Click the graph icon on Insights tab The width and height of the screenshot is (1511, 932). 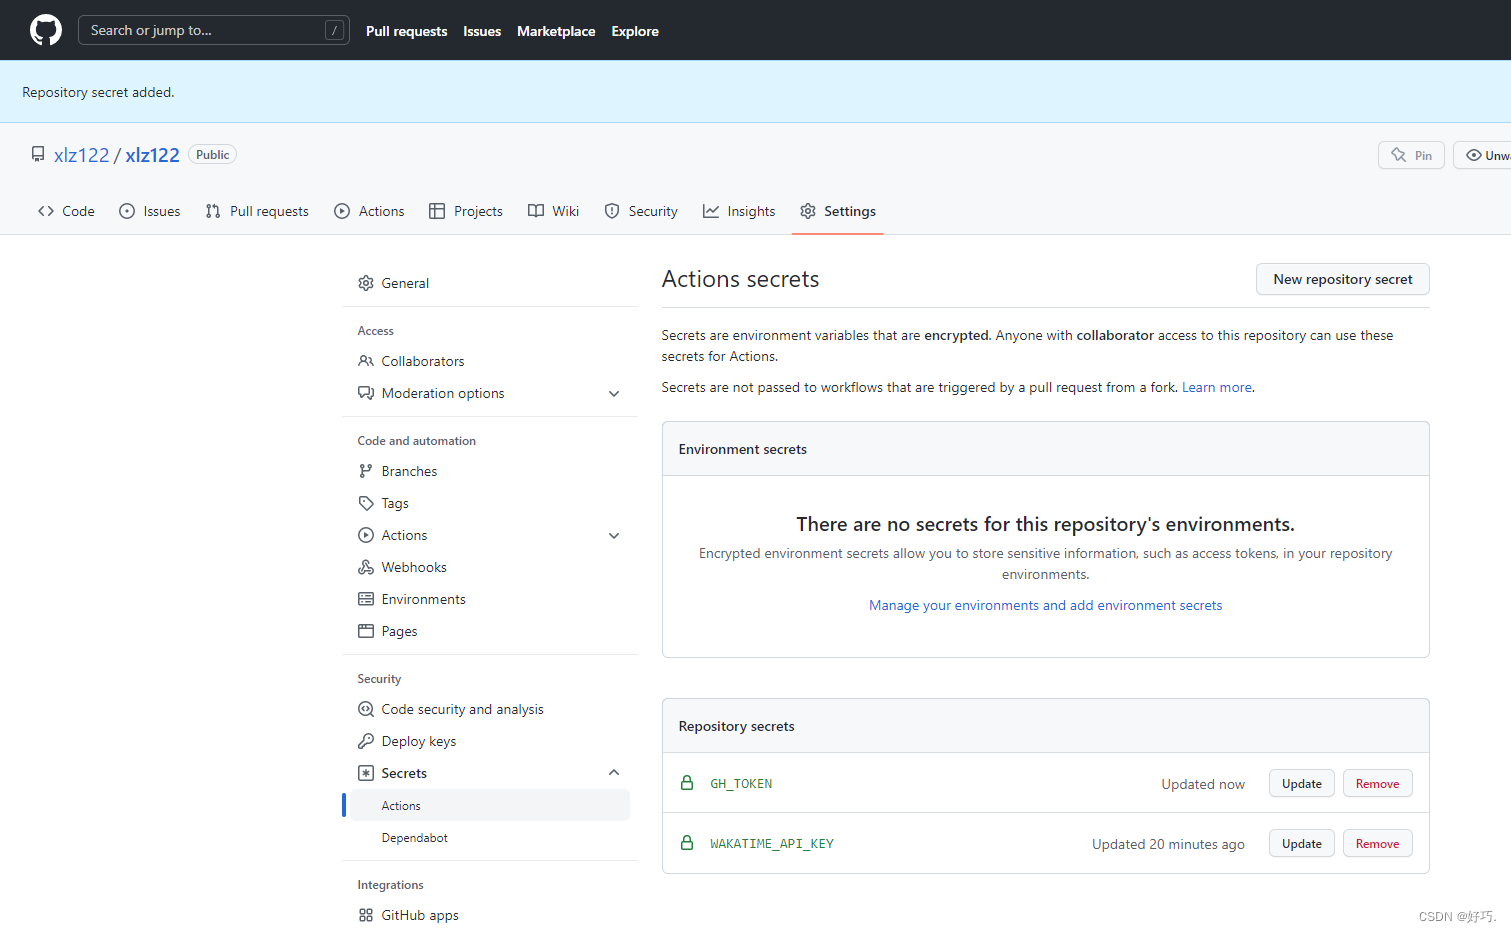click(x=711, y=211)
